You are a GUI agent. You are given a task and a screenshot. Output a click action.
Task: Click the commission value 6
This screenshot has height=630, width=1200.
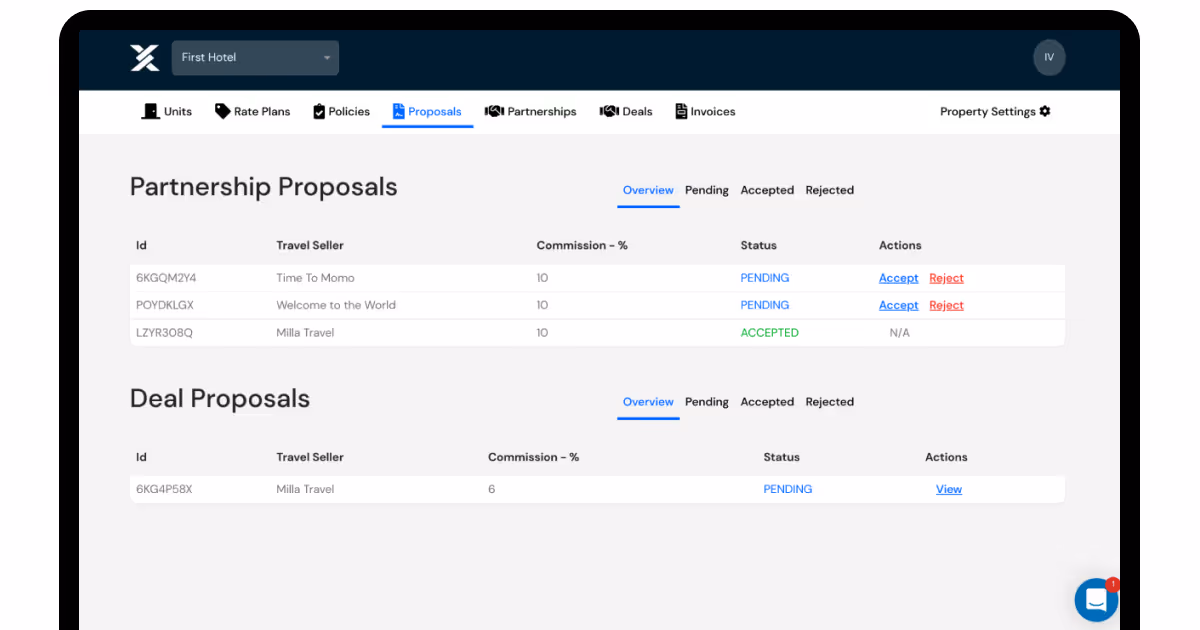491,489
